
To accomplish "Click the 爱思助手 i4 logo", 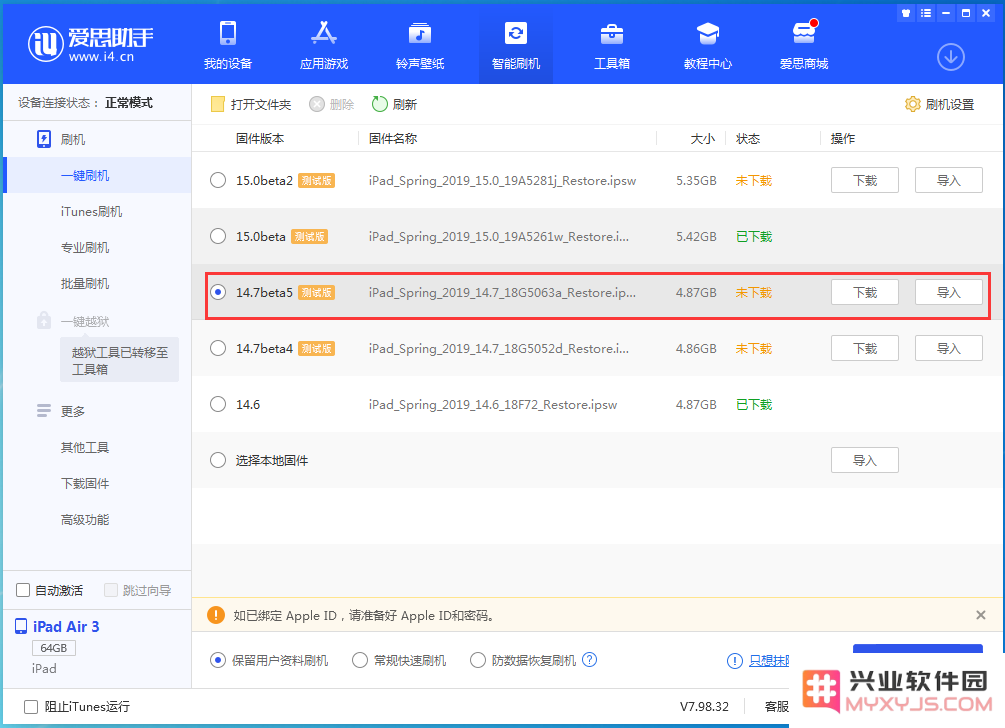I will [90, 44].
